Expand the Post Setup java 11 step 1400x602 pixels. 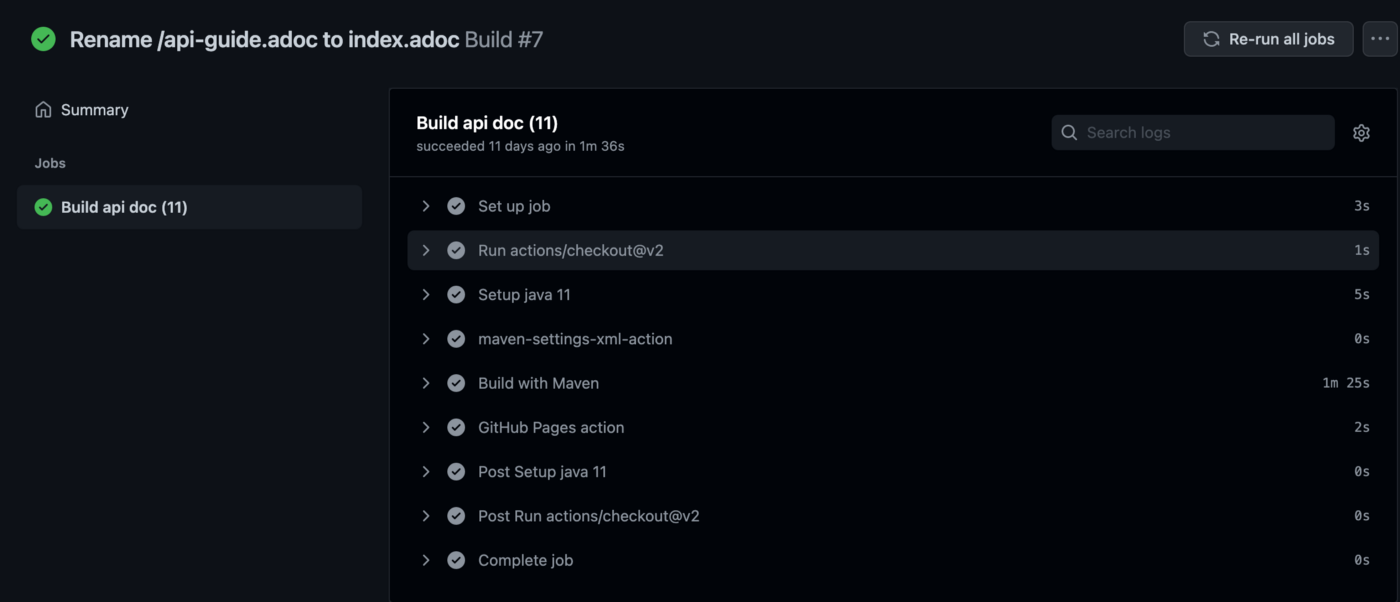[x=426, y=472]
